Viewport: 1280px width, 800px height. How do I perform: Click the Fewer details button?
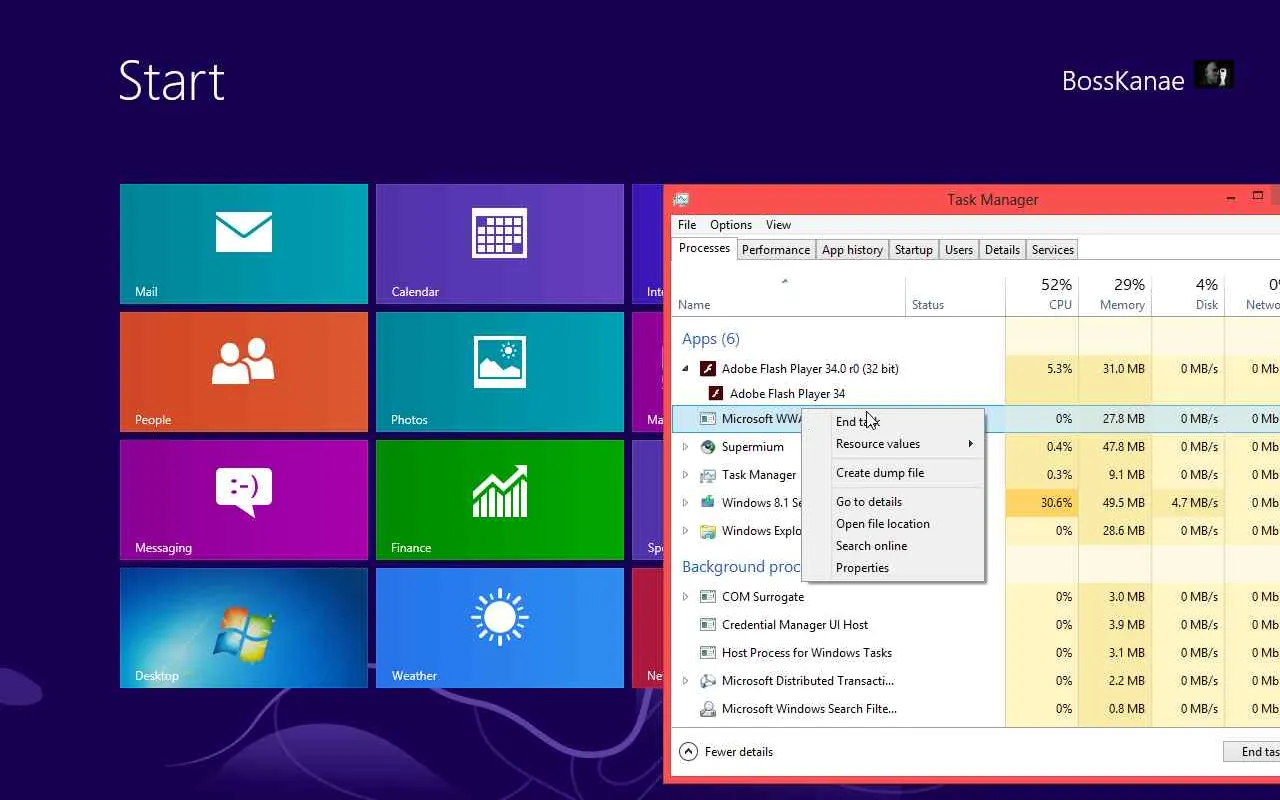(x=727, y=752)
